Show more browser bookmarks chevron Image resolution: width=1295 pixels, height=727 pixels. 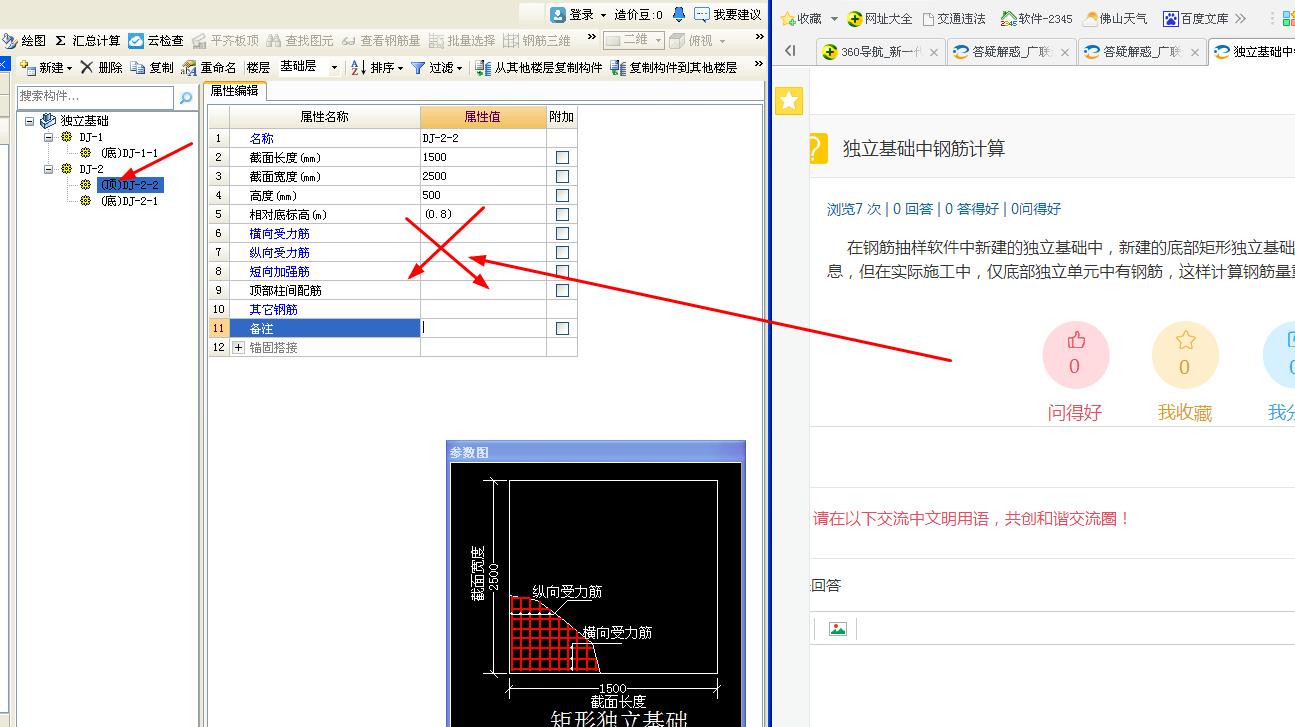[x=1241, y=18]
